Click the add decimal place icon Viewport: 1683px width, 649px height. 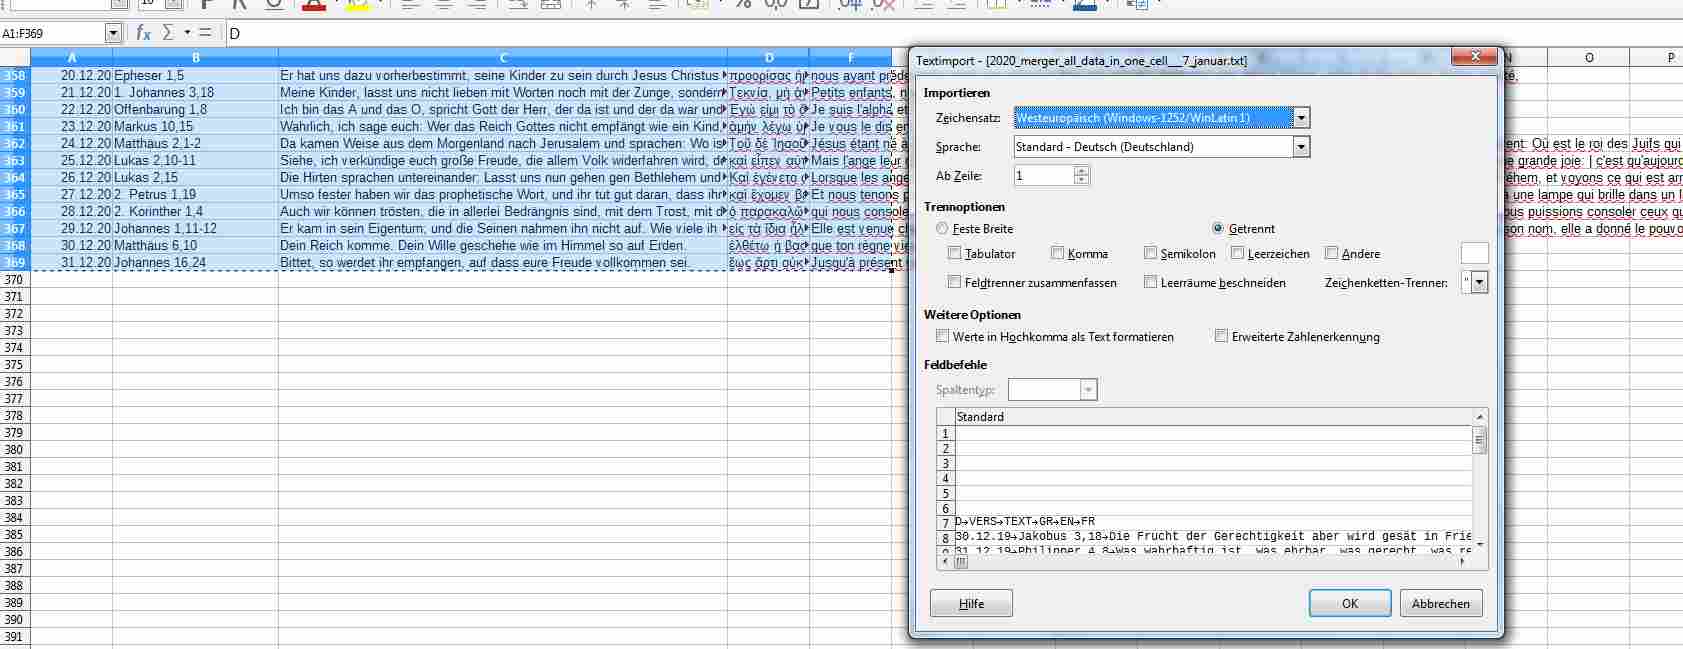coord(851,4)
